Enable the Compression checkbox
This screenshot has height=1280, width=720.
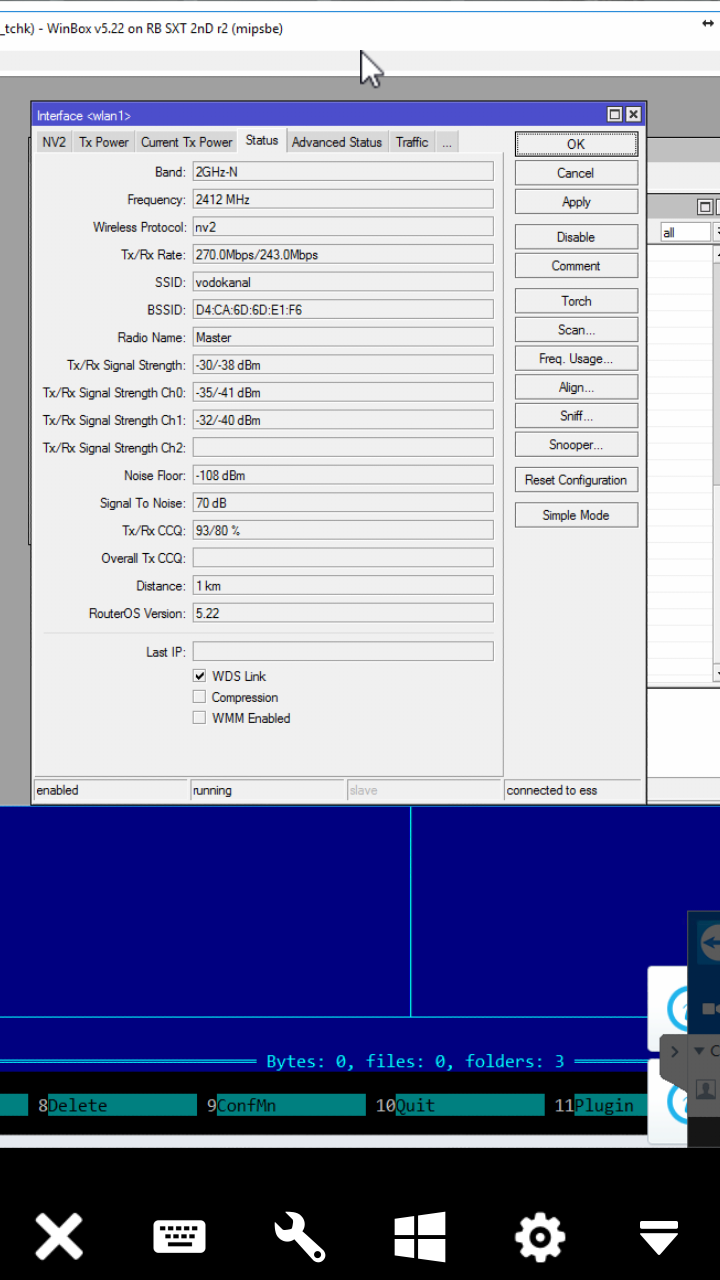pos(199,697)
